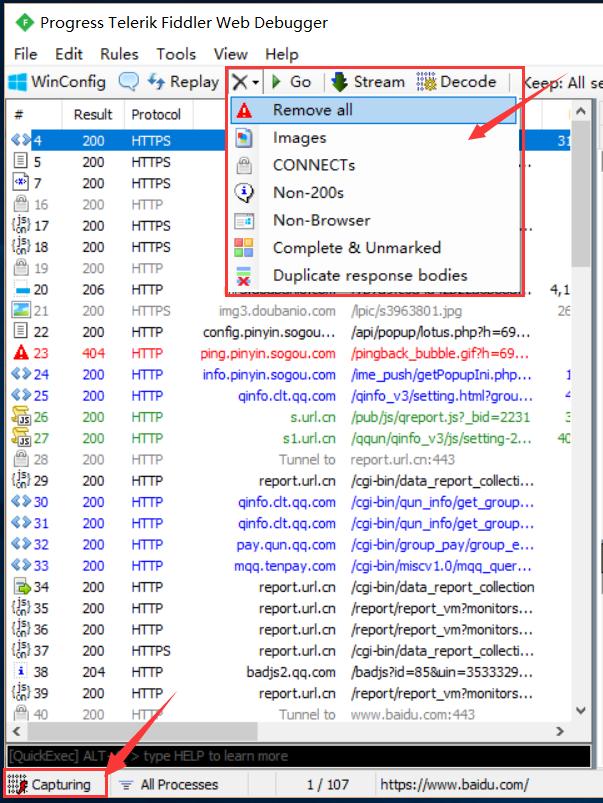Open the Edit menu
Screen dimensions: 603x803
click(x=69, y=54)
